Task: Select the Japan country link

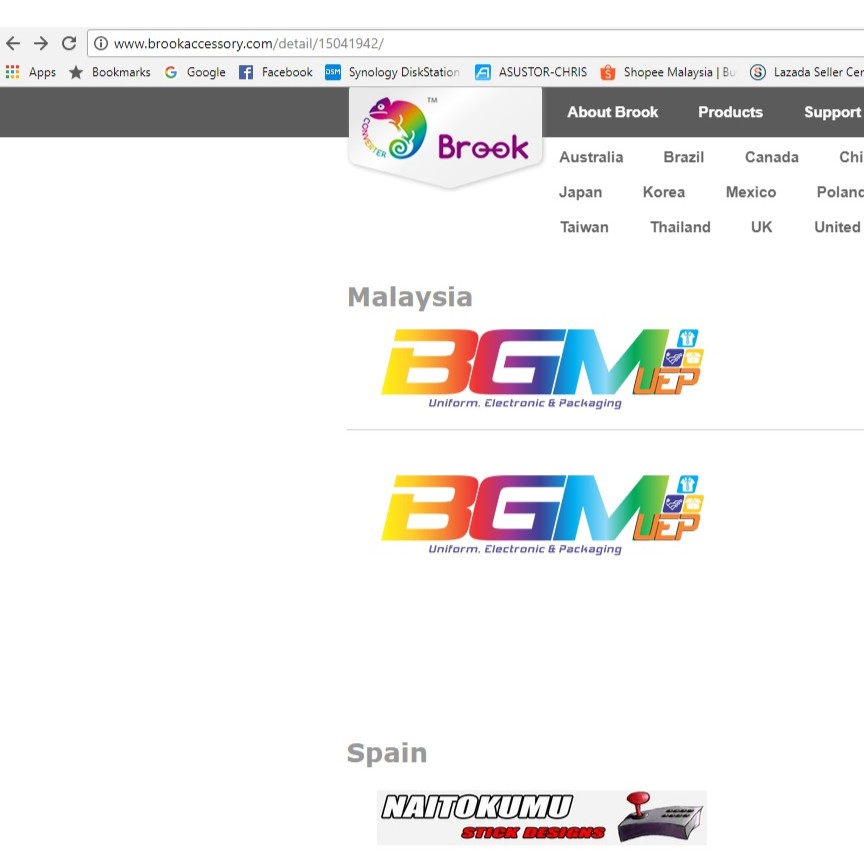Action: pos(580,192)
